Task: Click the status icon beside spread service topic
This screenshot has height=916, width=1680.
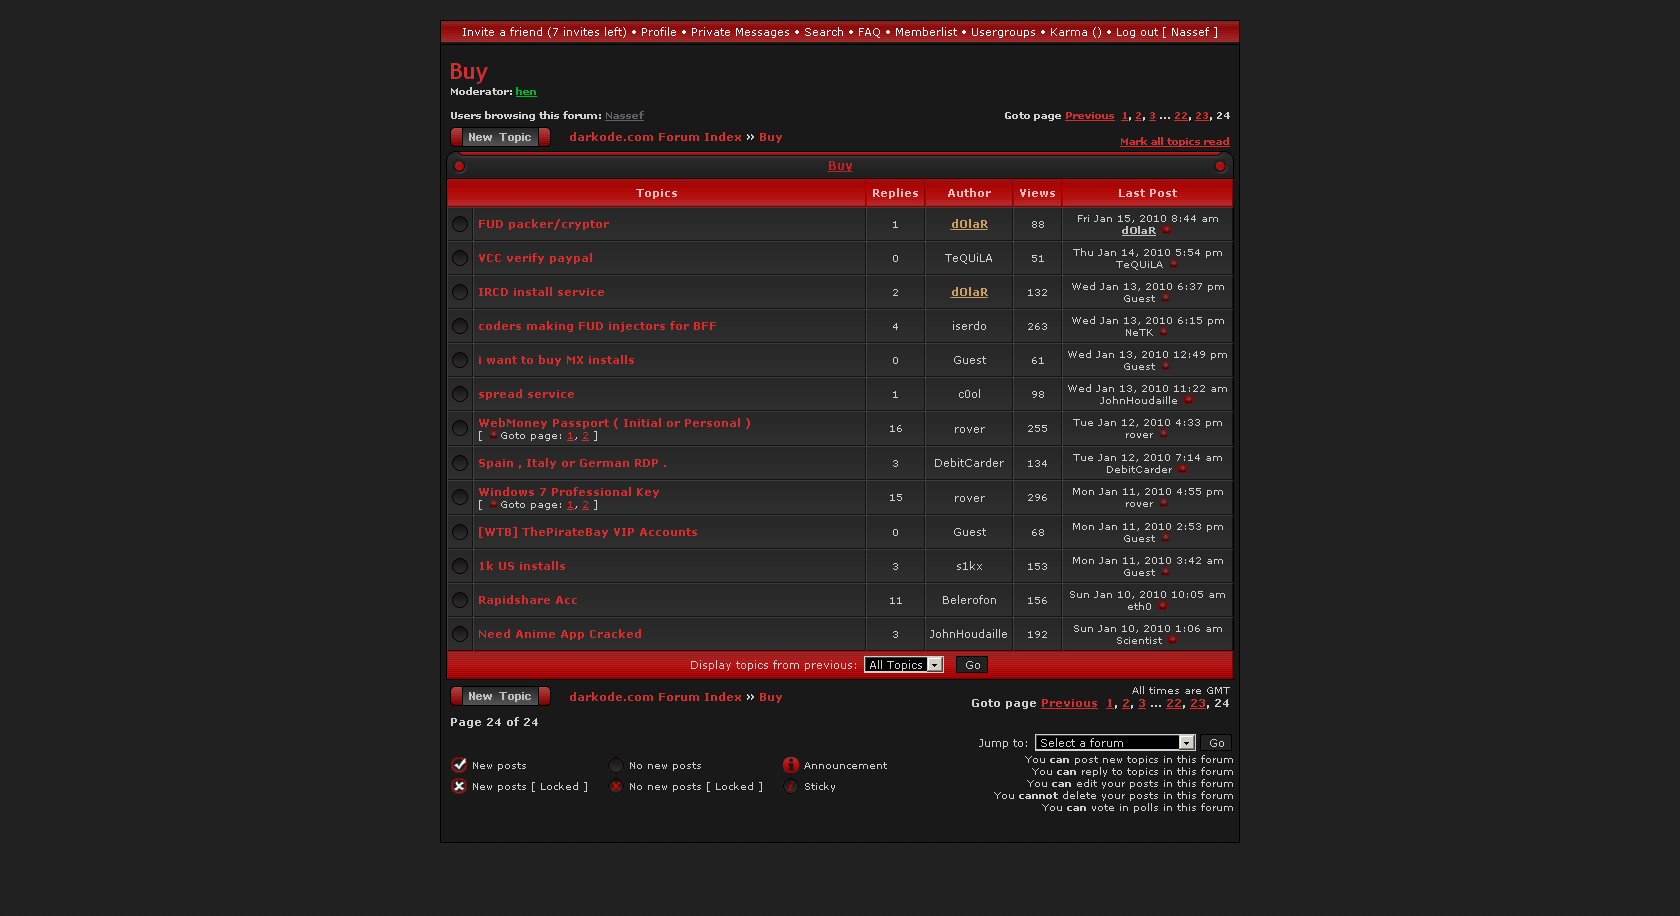Action: tap(460, 394)
